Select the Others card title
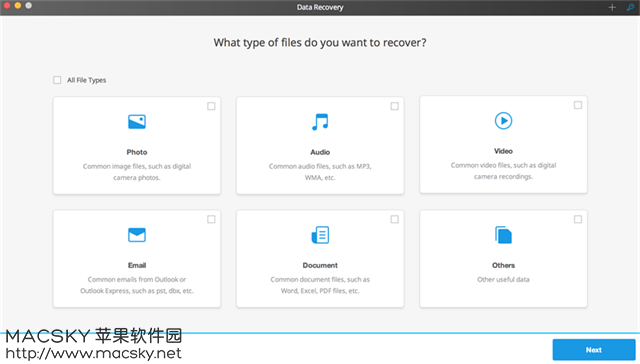Image resolution: width=640 pixels, height=364 pixels. click(x=503, y=265)
